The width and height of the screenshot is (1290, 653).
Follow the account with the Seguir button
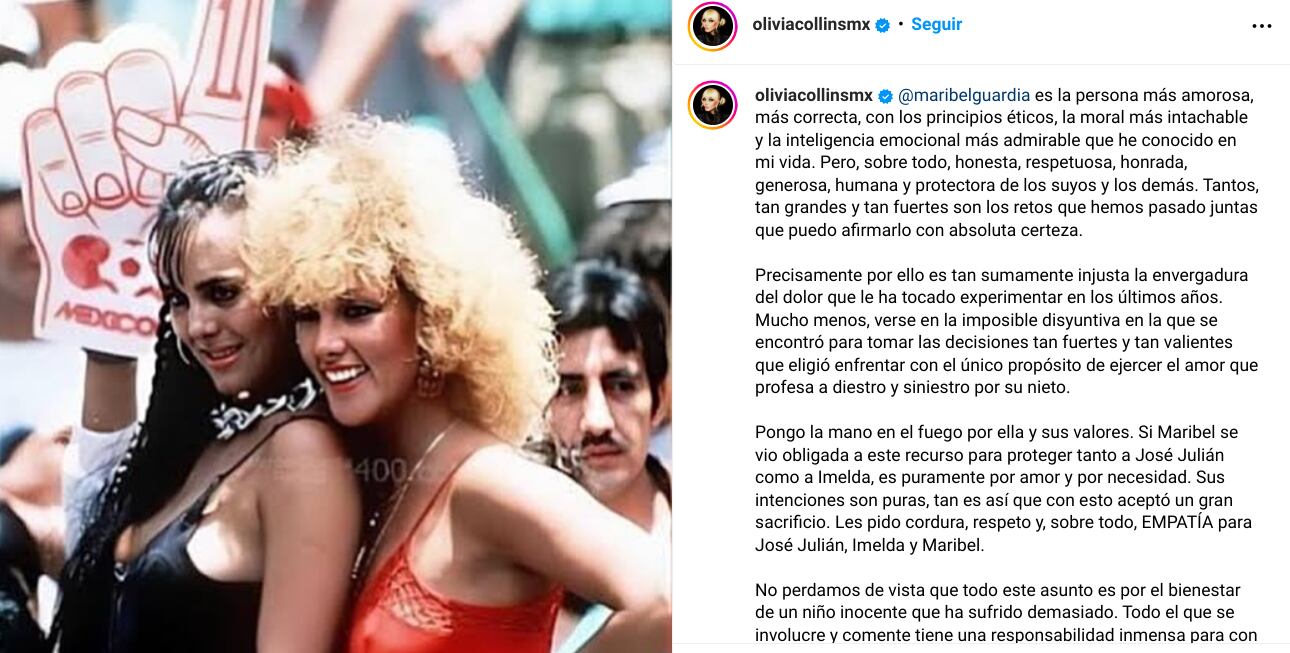(936, 25)
